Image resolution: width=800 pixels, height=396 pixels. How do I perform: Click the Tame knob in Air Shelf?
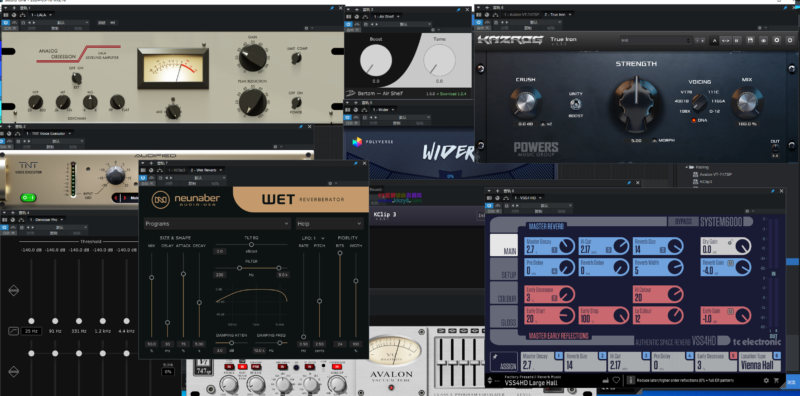(439, 60)
